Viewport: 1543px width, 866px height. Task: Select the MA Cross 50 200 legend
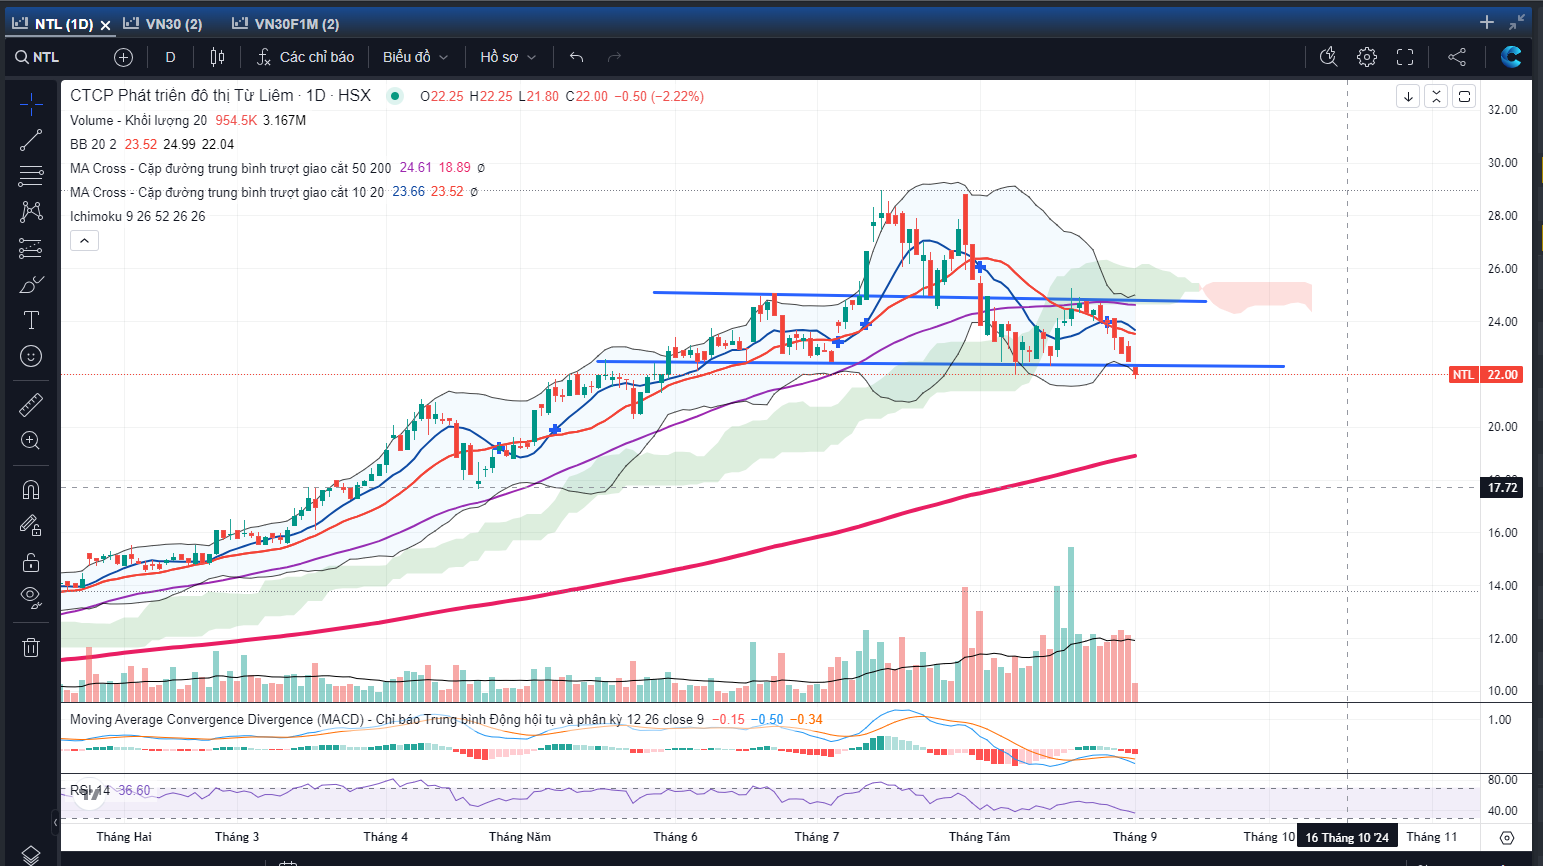tap(231, 168)
